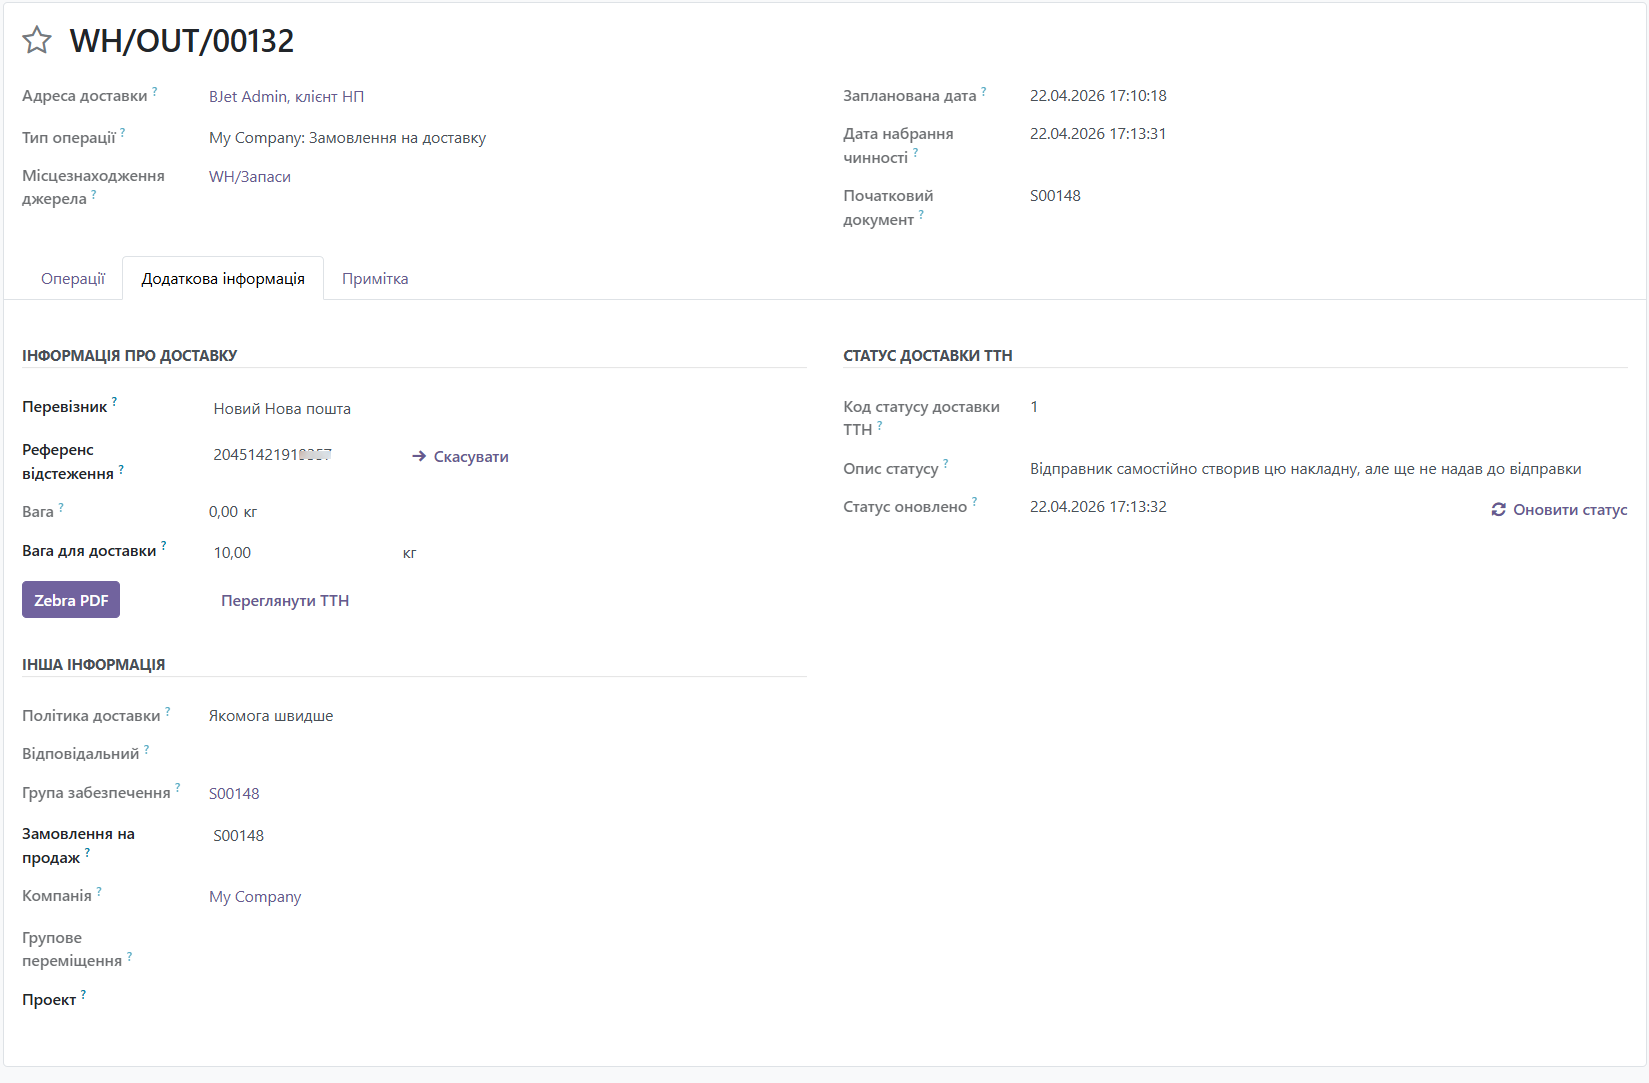Show help tooltip next to Перевізник
This screenshot has height=1083, width=1649.
[114, 402]
